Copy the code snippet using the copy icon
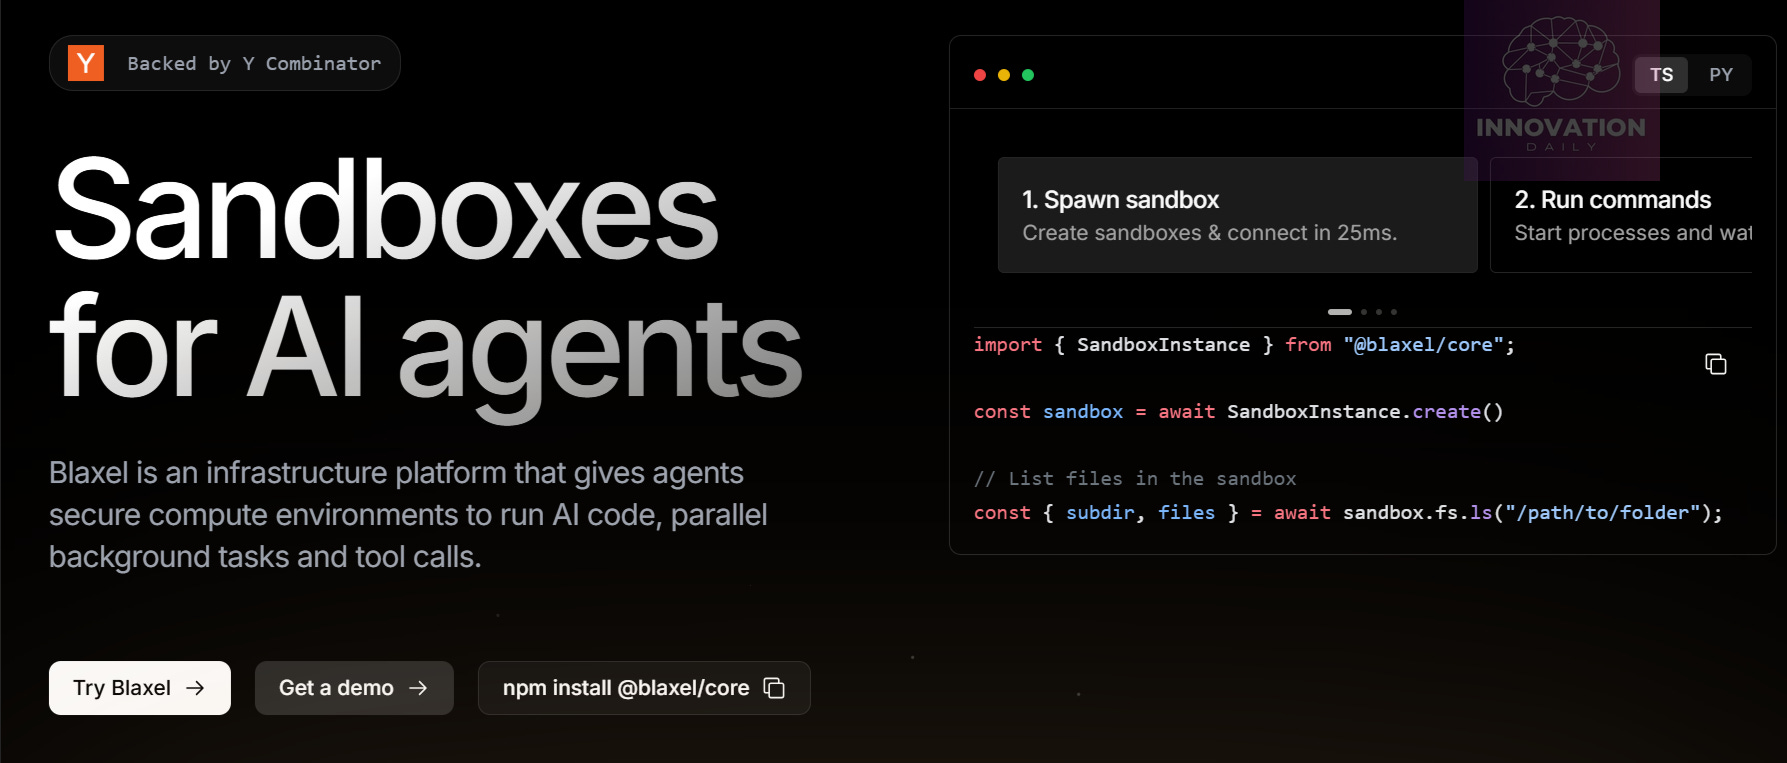 (1716, 364)
